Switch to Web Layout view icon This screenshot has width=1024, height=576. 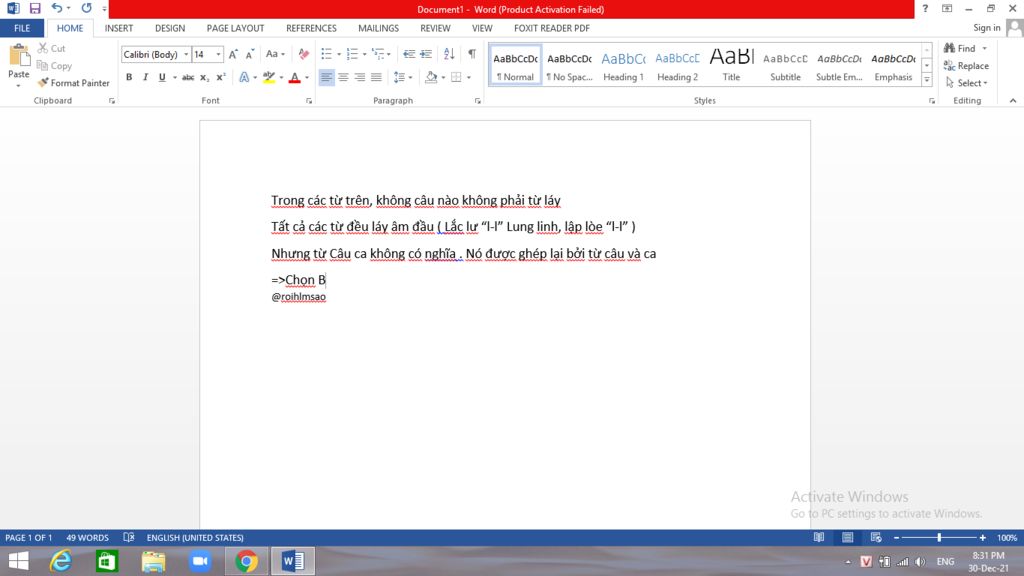(876, 537)
